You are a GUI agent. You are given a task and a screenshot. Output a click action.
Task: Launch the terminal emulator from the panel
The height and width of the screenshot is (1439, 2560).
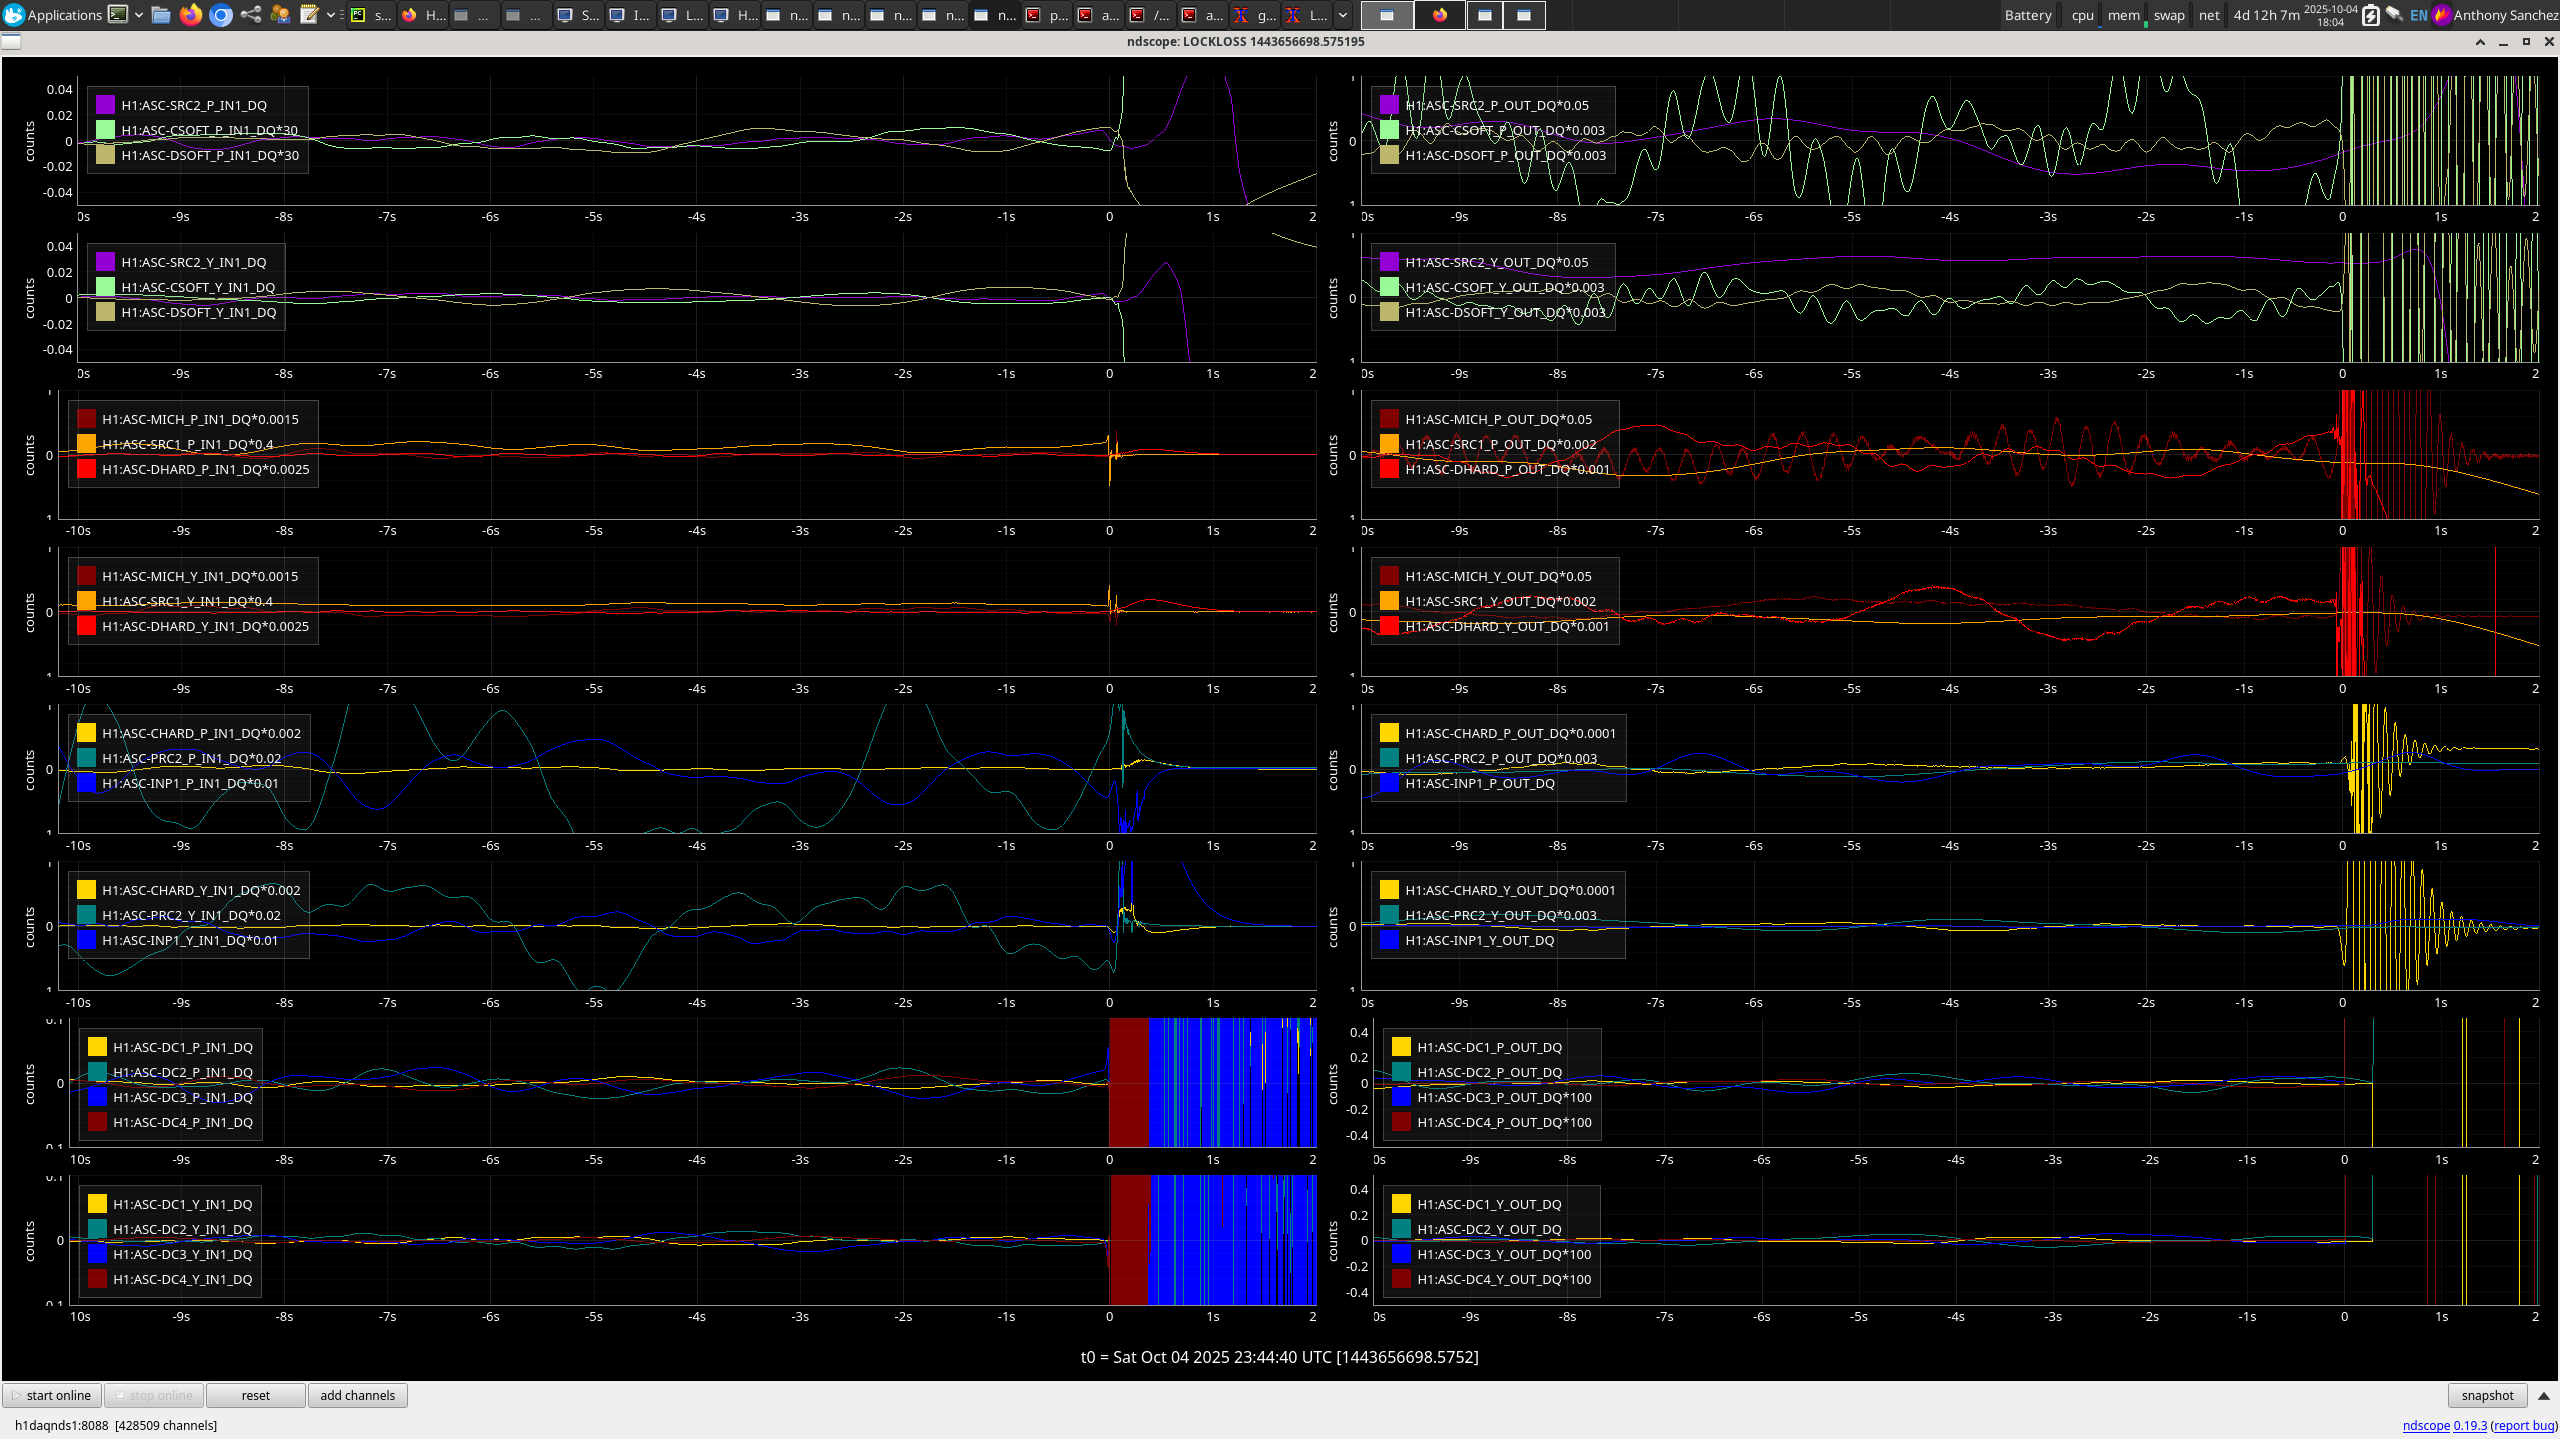tap(118, 15)
